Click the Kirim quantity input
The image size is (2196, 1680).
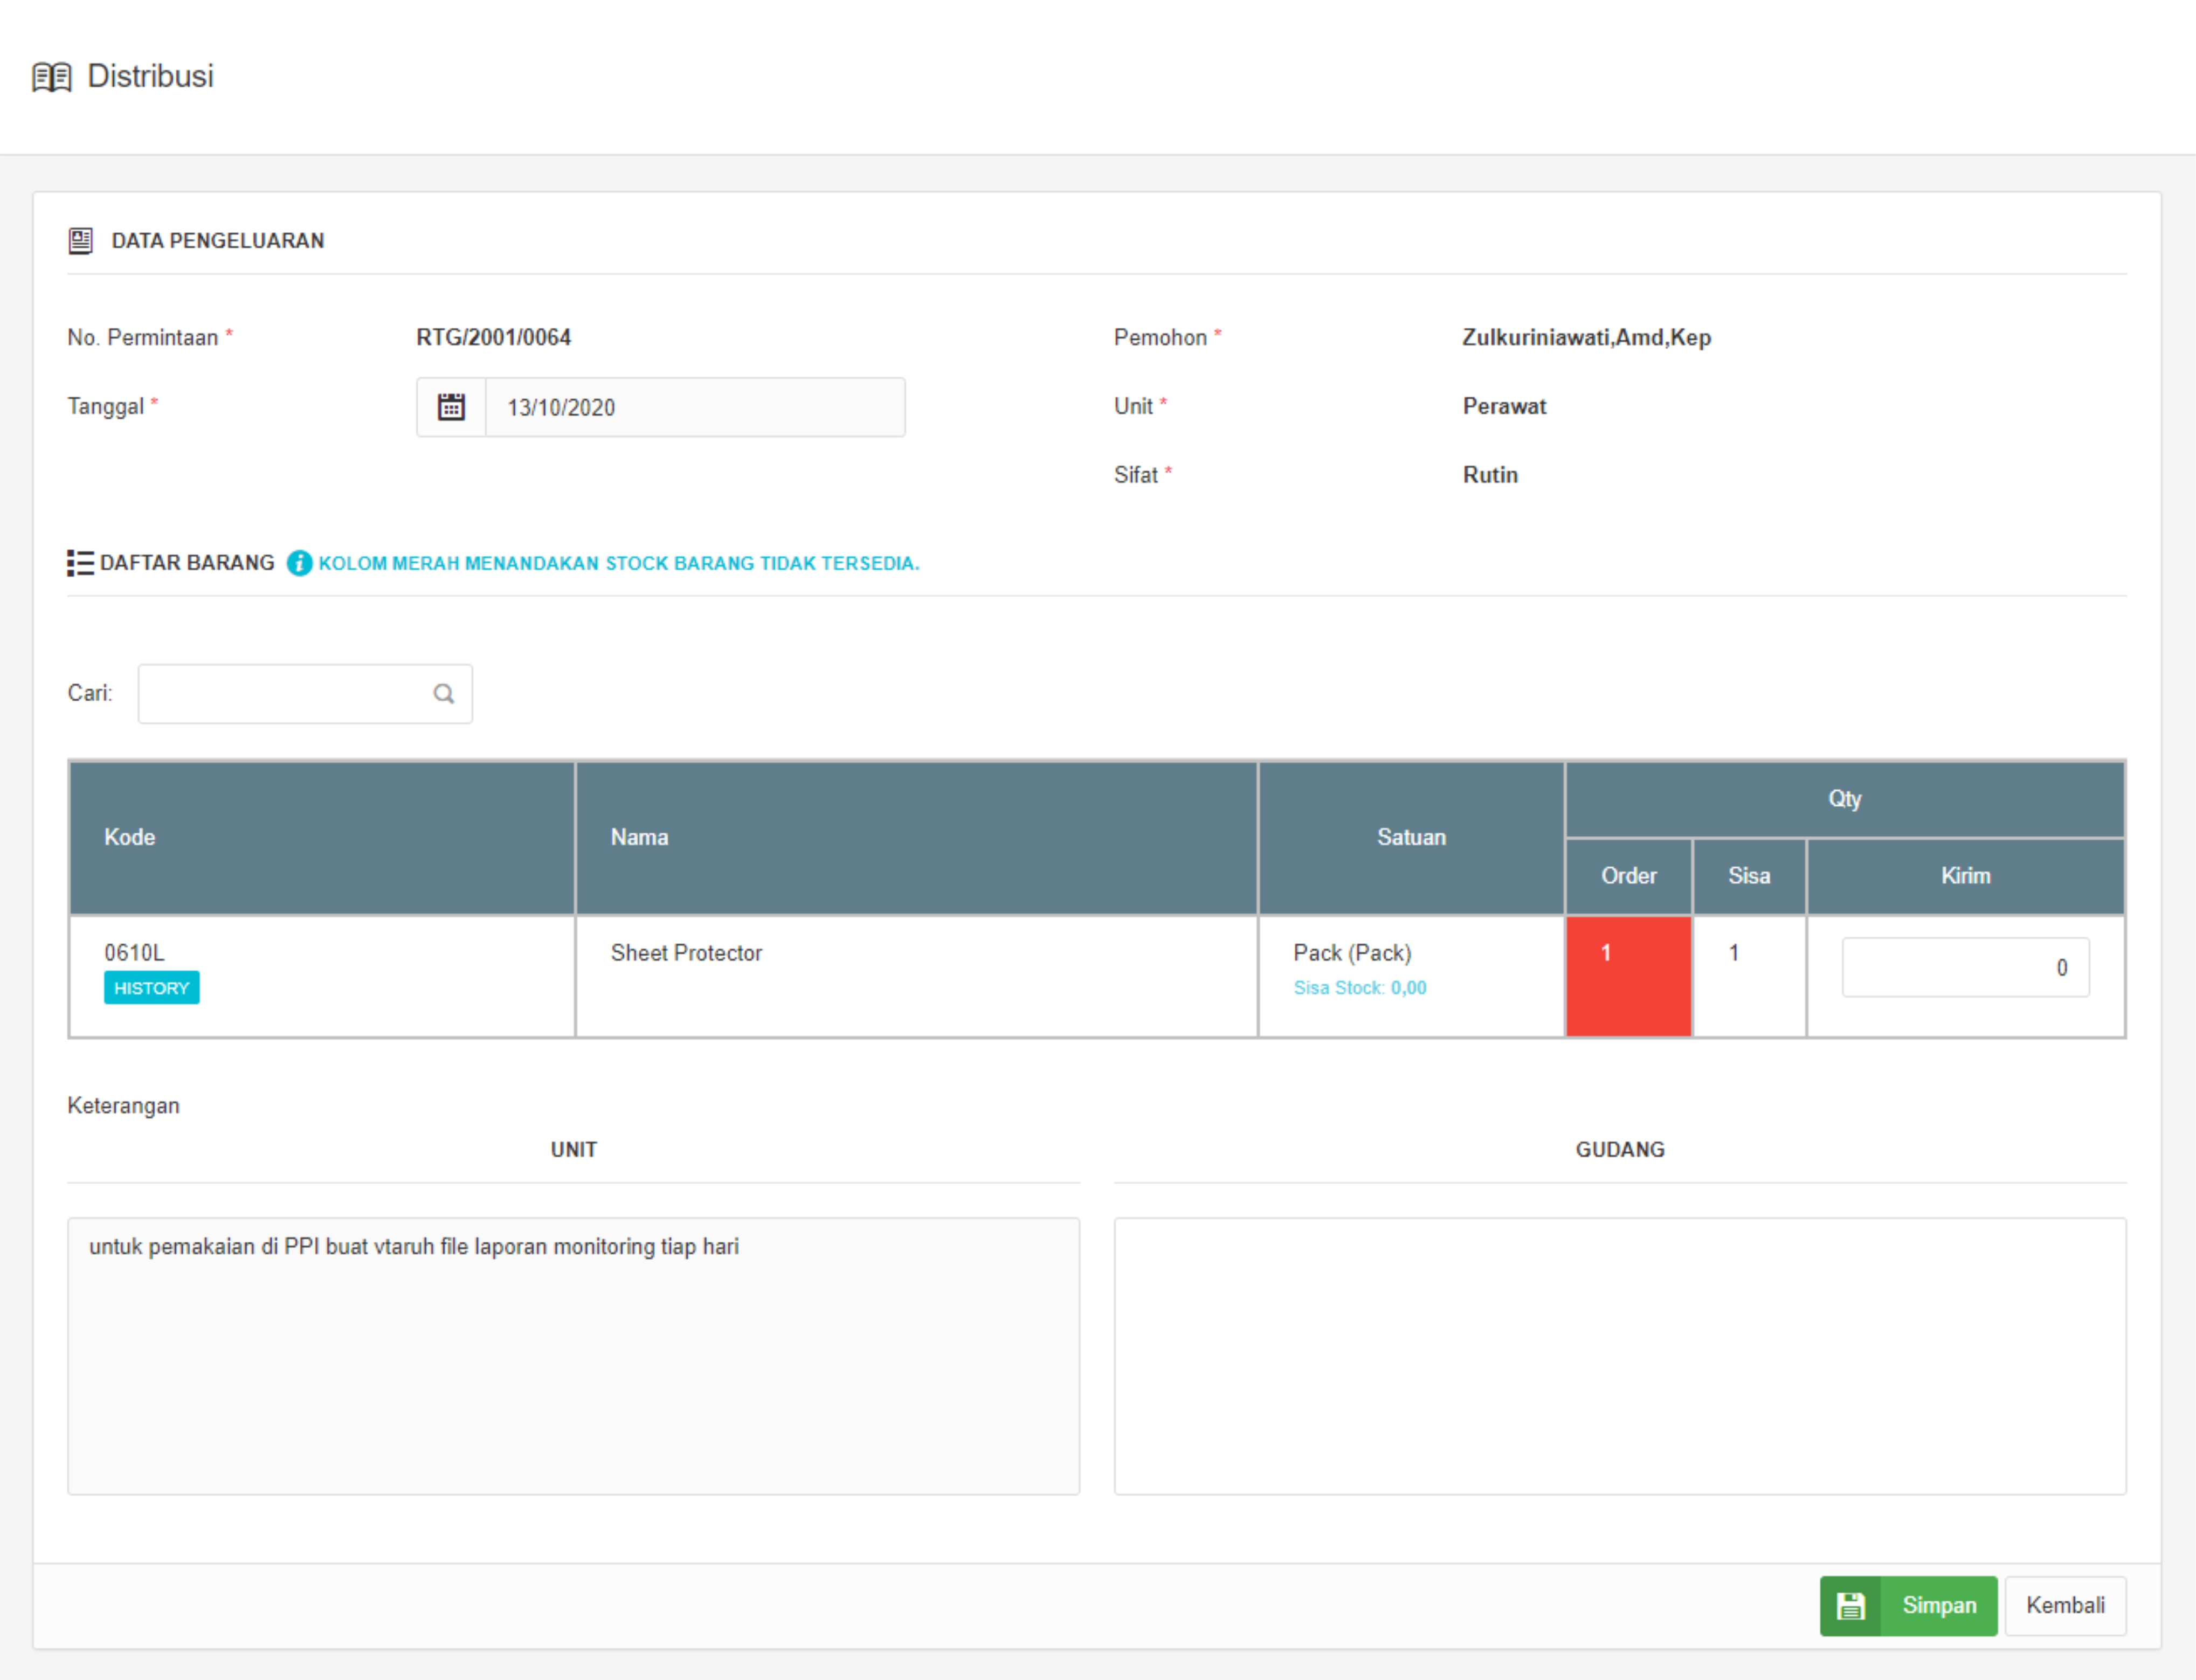click(x=1964, y=967)
